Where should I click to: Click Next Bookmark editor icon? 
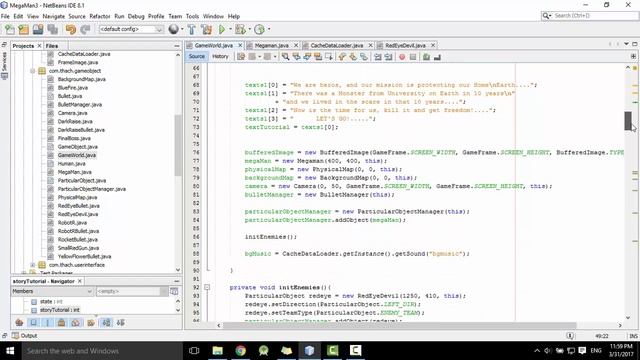pos(353,57)
